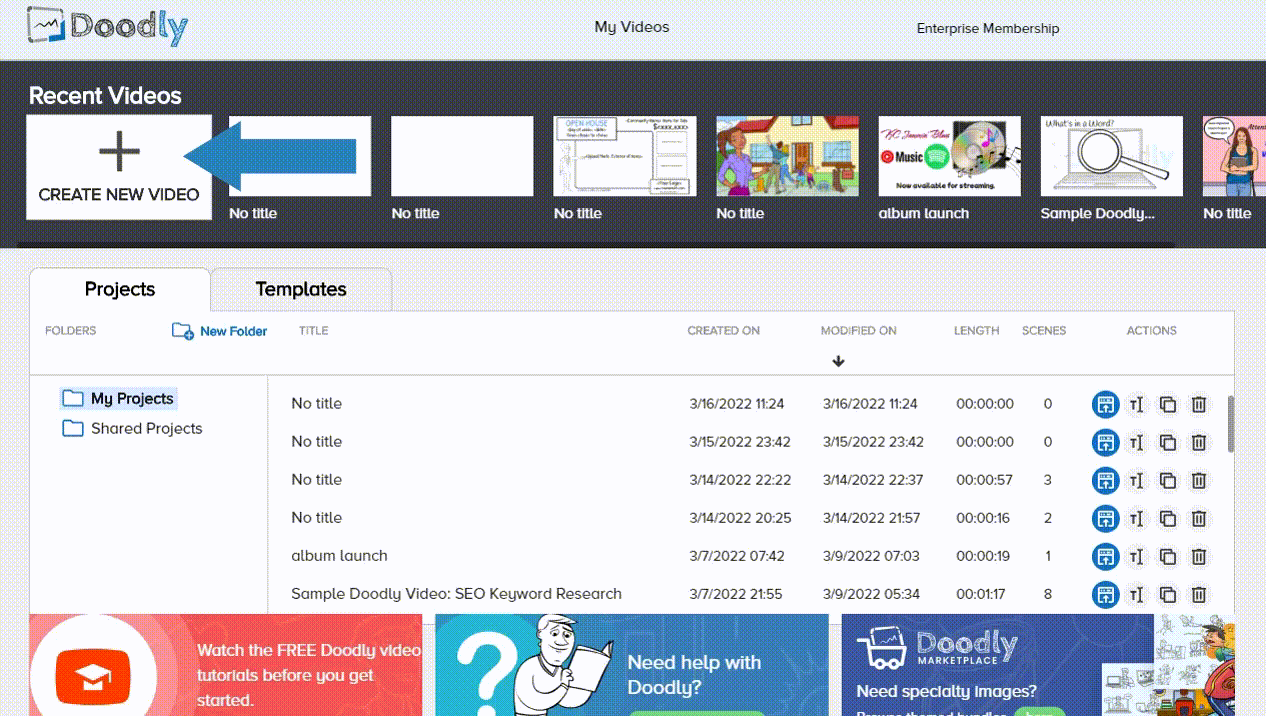The height and width of the screenshot is (716, 1266).
Task: Delete the project created 3/16/2022 11:24
Action: click(x=1199, y=405)
